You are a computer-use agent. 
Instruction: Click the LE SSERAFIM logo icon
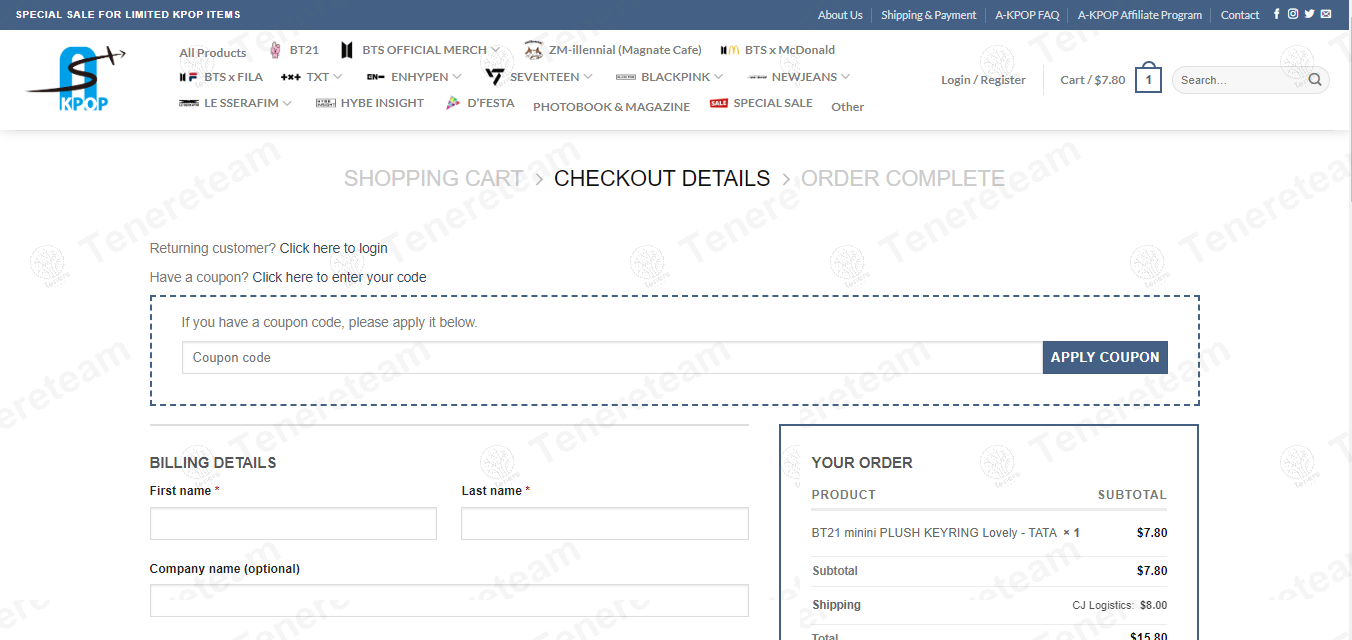point(189,103)
